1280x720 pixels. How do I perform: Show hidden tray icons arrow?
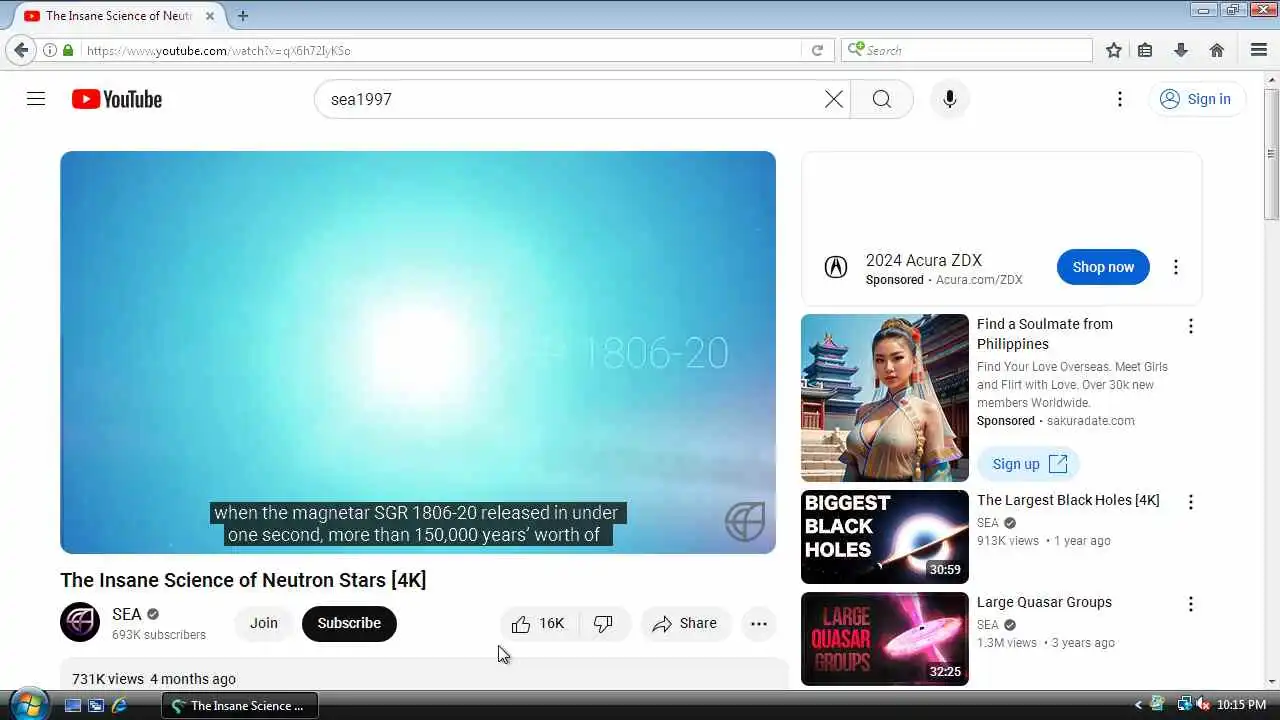(x=1138, y=705)
